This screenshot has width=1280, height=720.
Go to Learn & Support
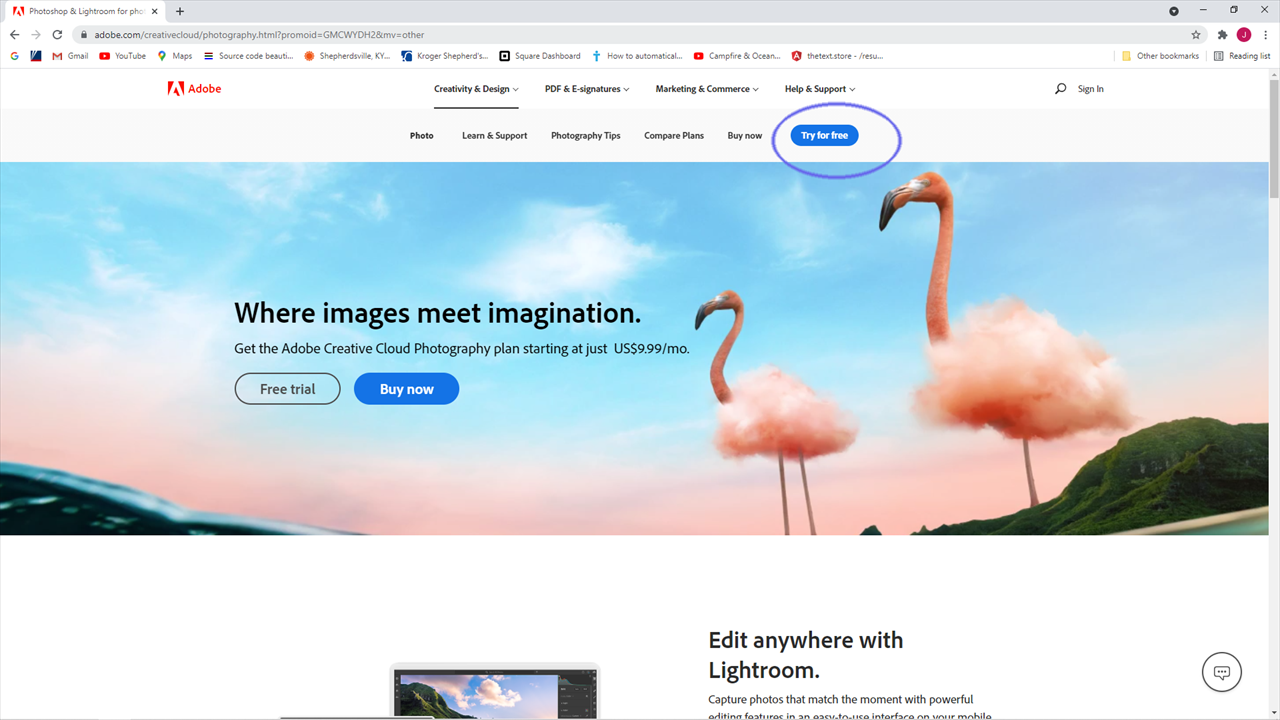click(x=494, y=136)
